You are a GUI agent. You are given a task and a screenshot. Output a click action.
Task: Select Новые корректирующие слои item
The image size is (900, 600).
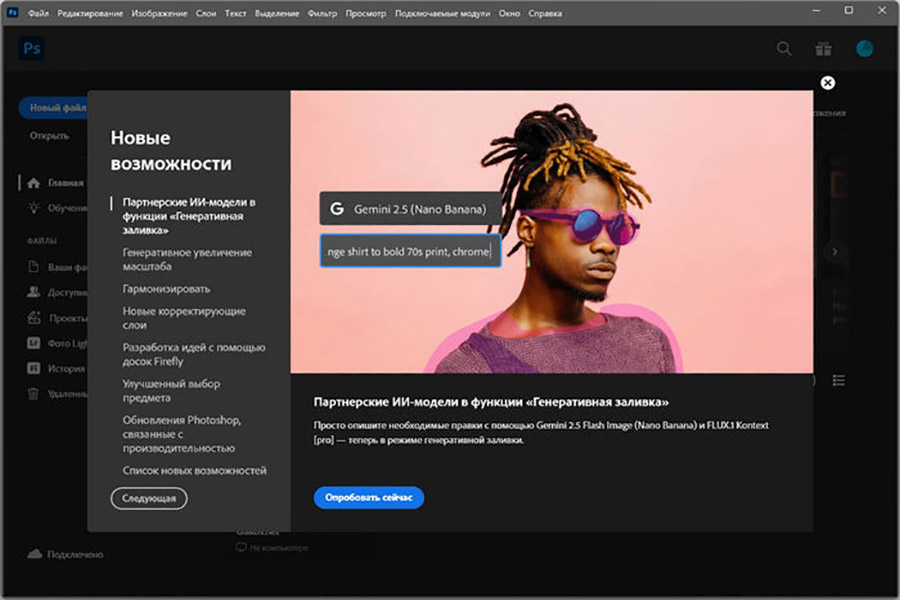(x=184, y=318)
